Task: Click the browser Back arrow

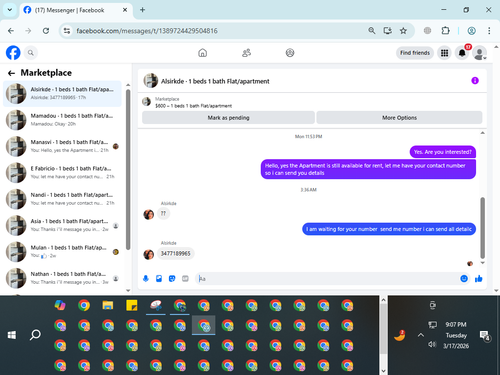Action: coord(11,31)
